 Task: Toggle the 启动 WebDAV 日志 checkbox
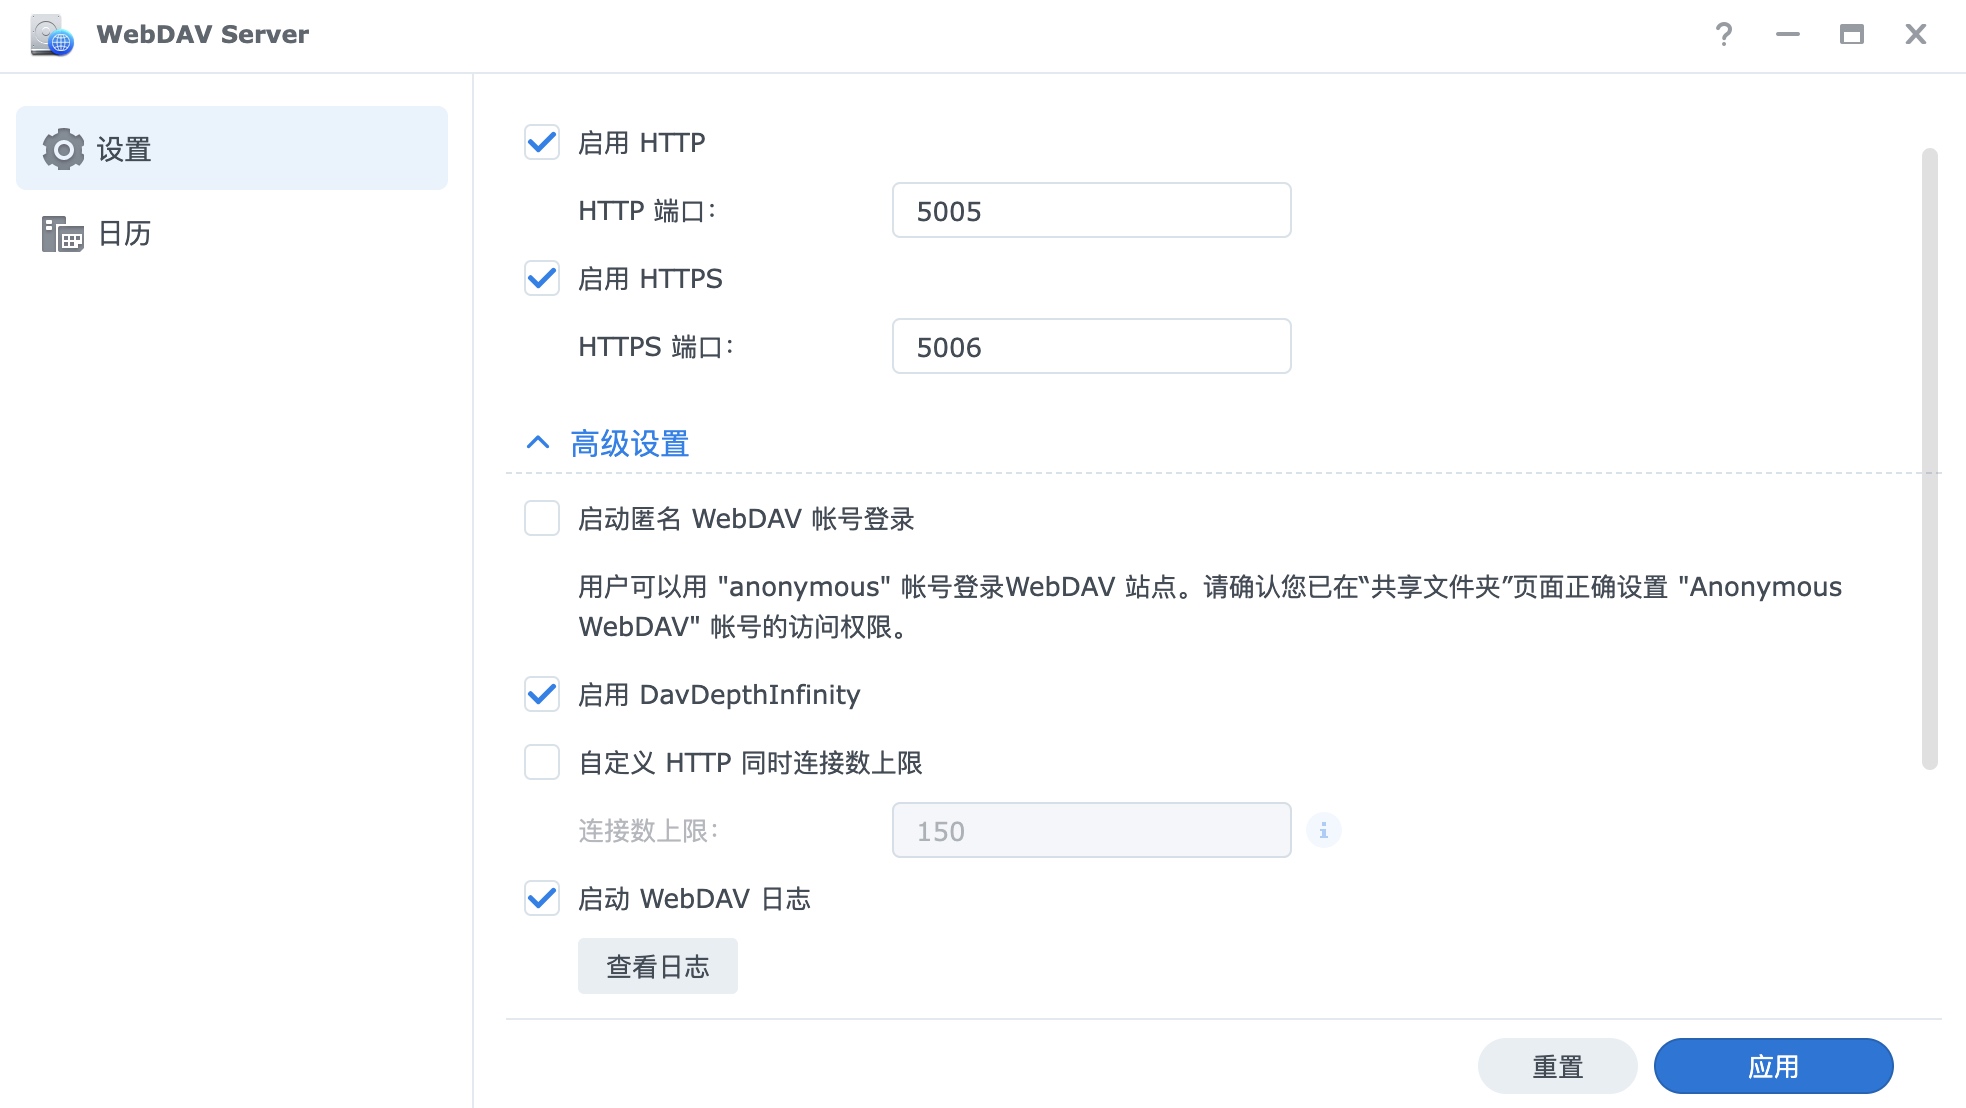coord(542,898)
